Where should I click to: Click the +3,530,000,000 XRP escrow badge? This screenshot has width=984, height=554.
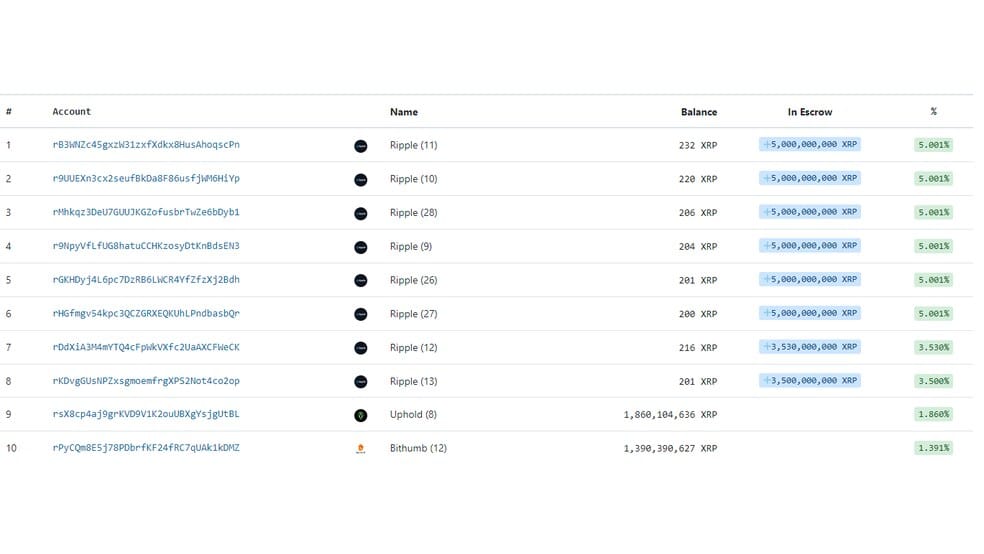pos(810,347)
